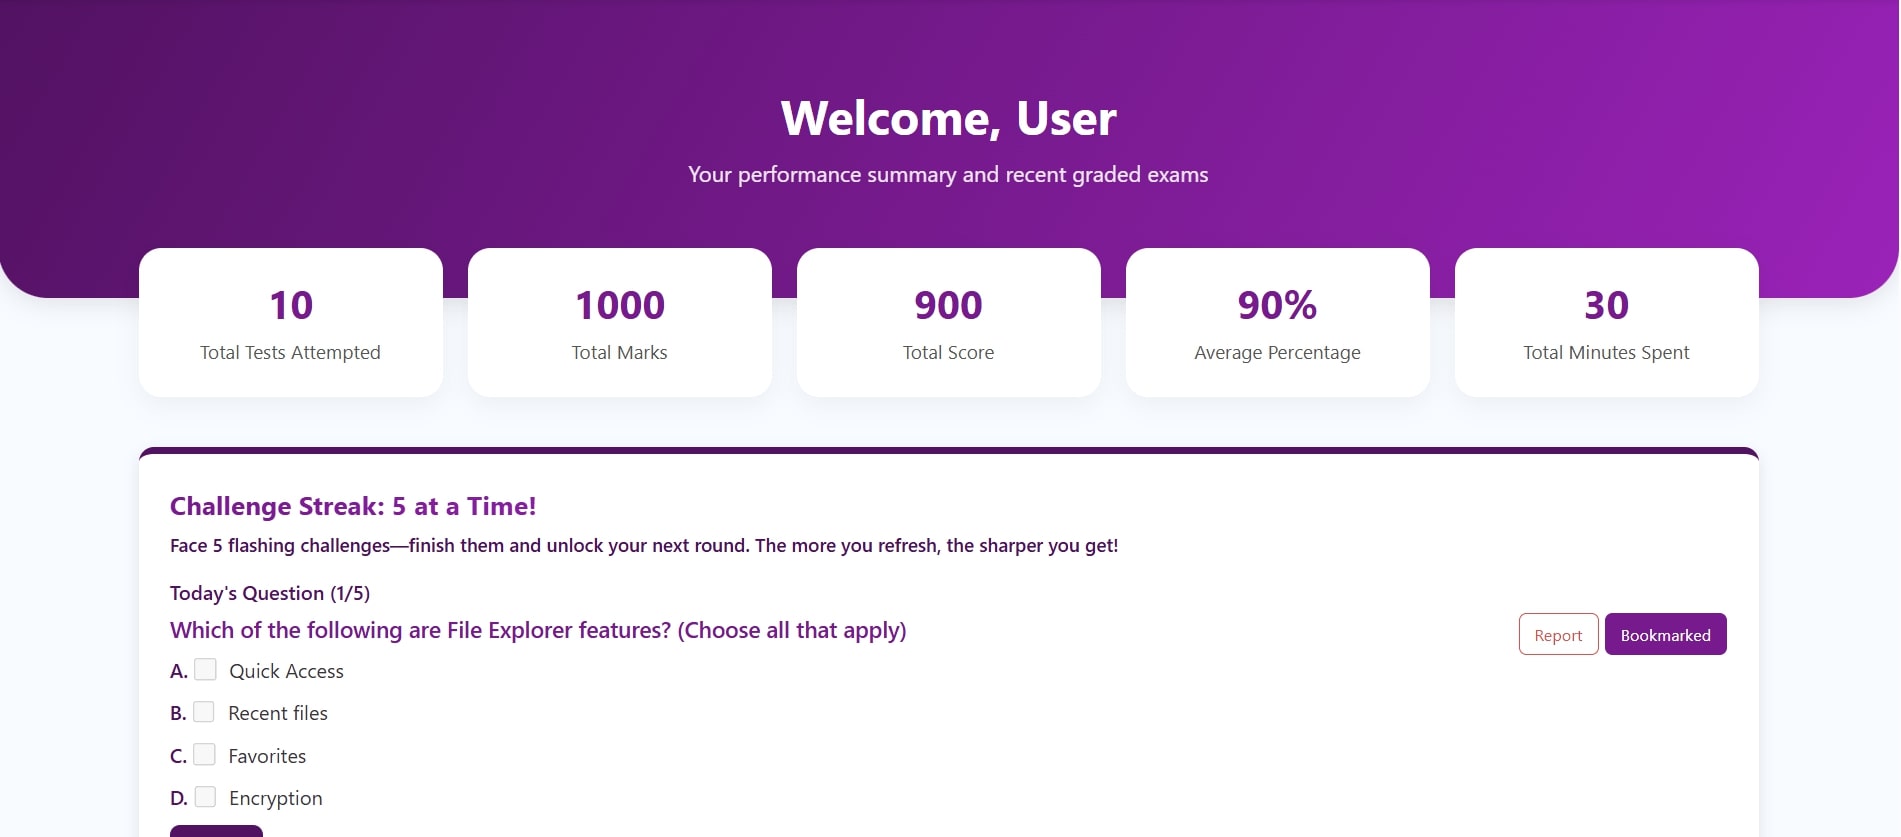
Task: Select the Favorites checkbox
Action: (x=204, y=755)
